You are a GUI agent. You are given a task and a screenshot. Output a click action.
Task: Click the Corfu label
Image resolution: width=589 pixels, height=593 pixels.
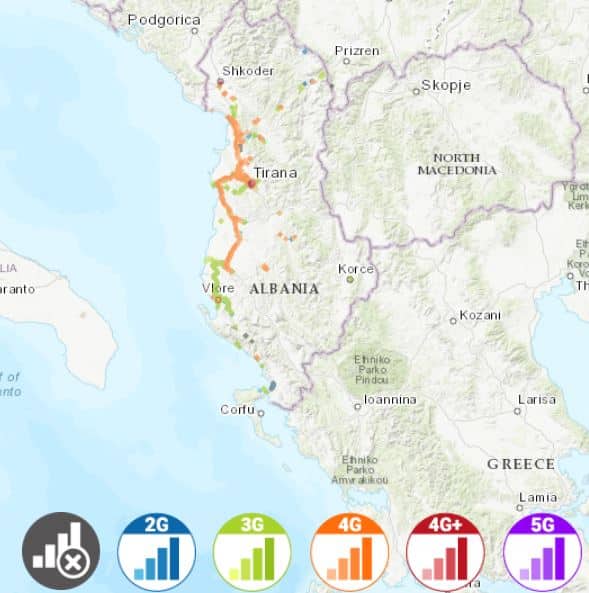click(238, 410)
